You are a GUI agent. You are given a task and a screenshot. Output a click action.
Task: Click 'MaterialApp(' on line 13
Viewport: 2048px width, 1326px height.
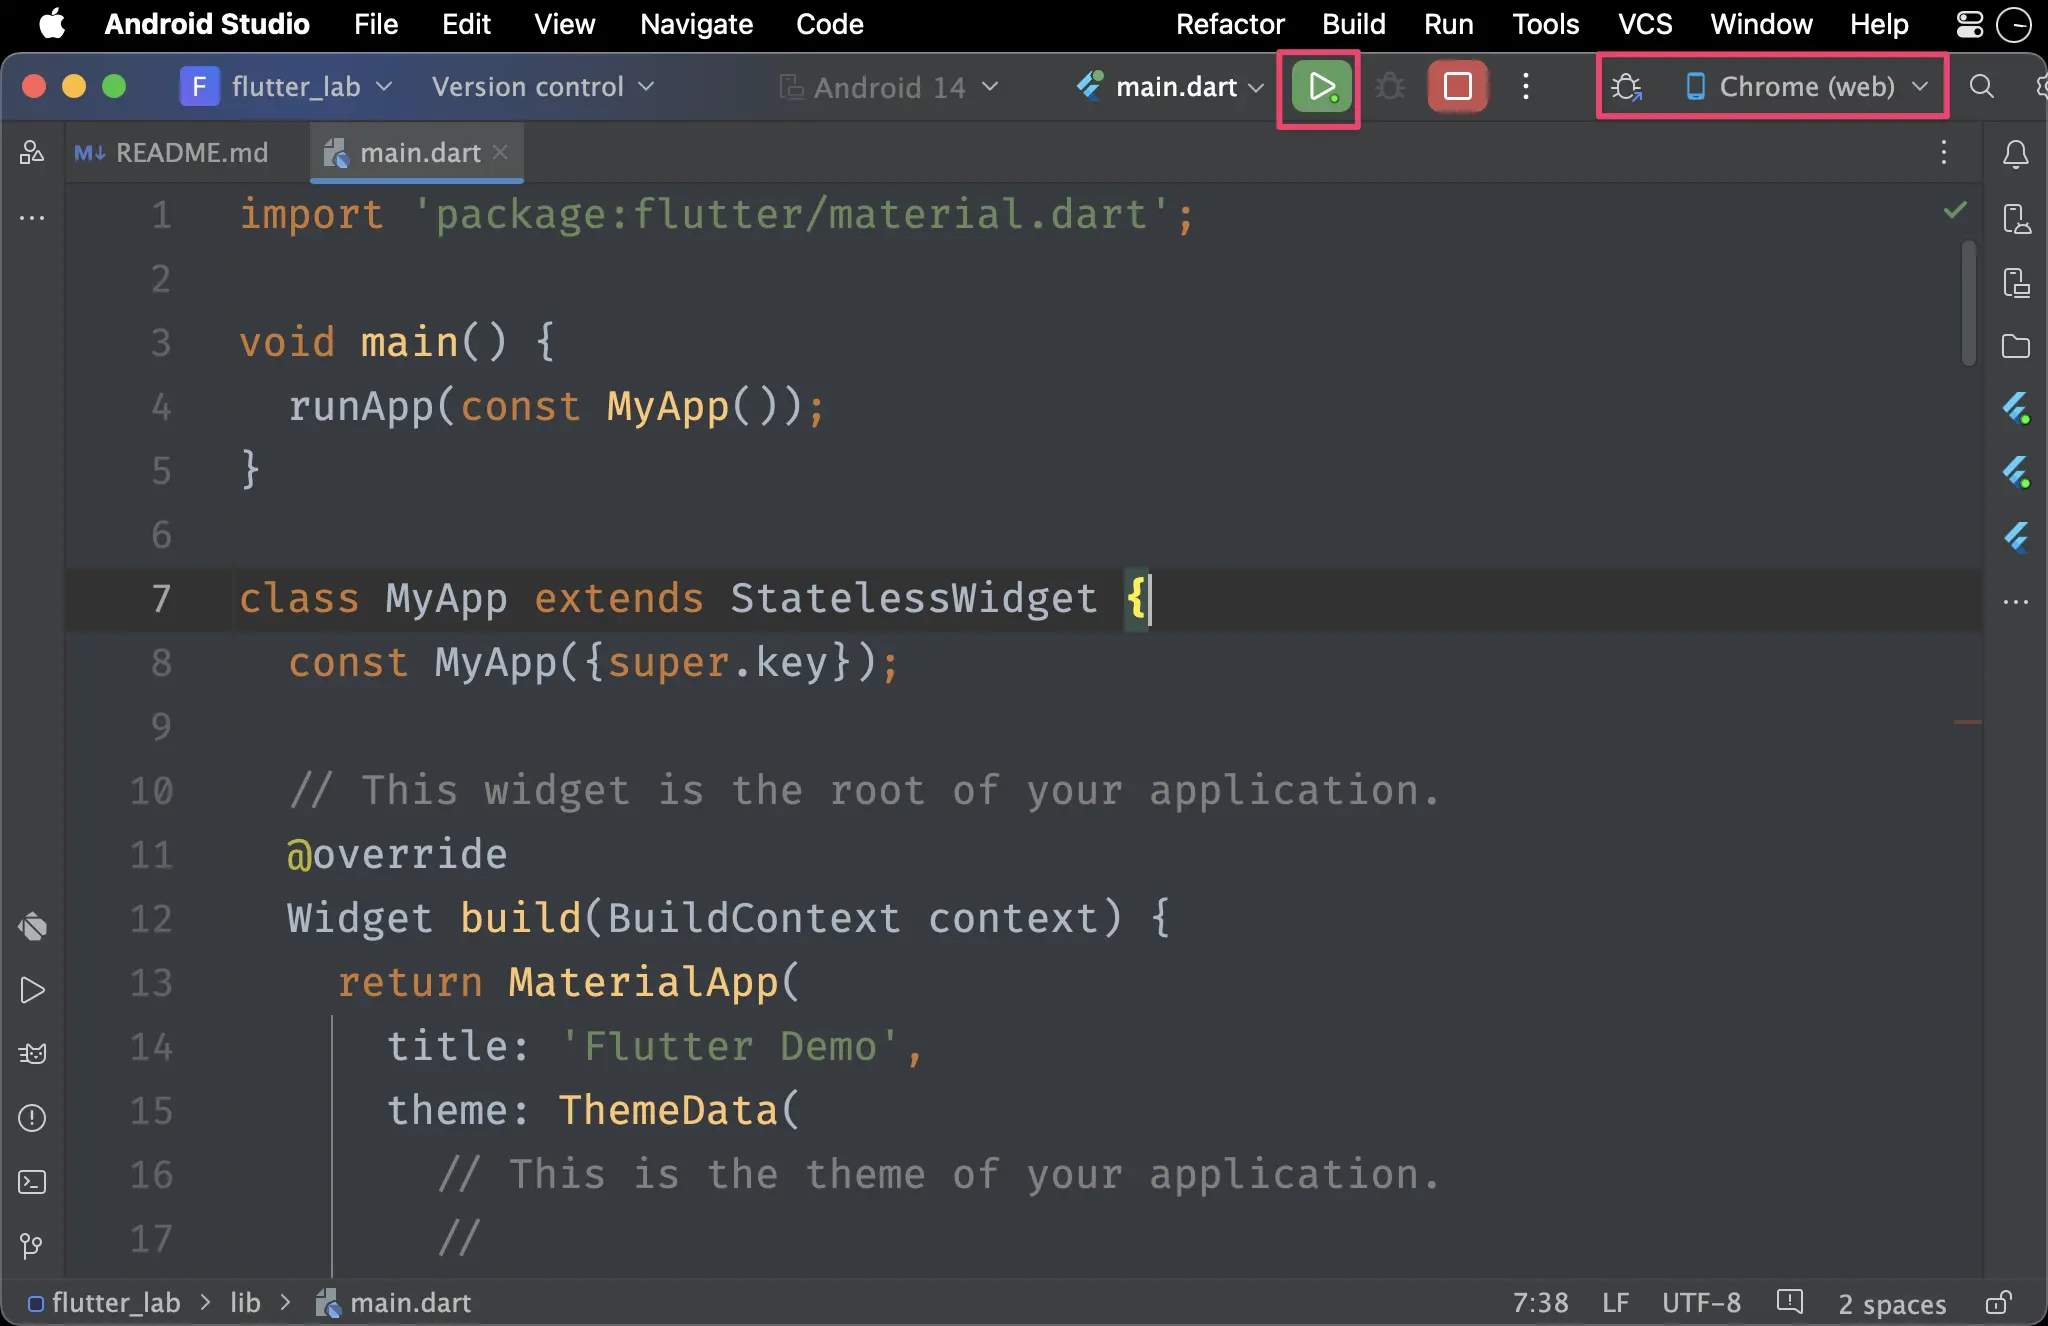coord(654,982)
